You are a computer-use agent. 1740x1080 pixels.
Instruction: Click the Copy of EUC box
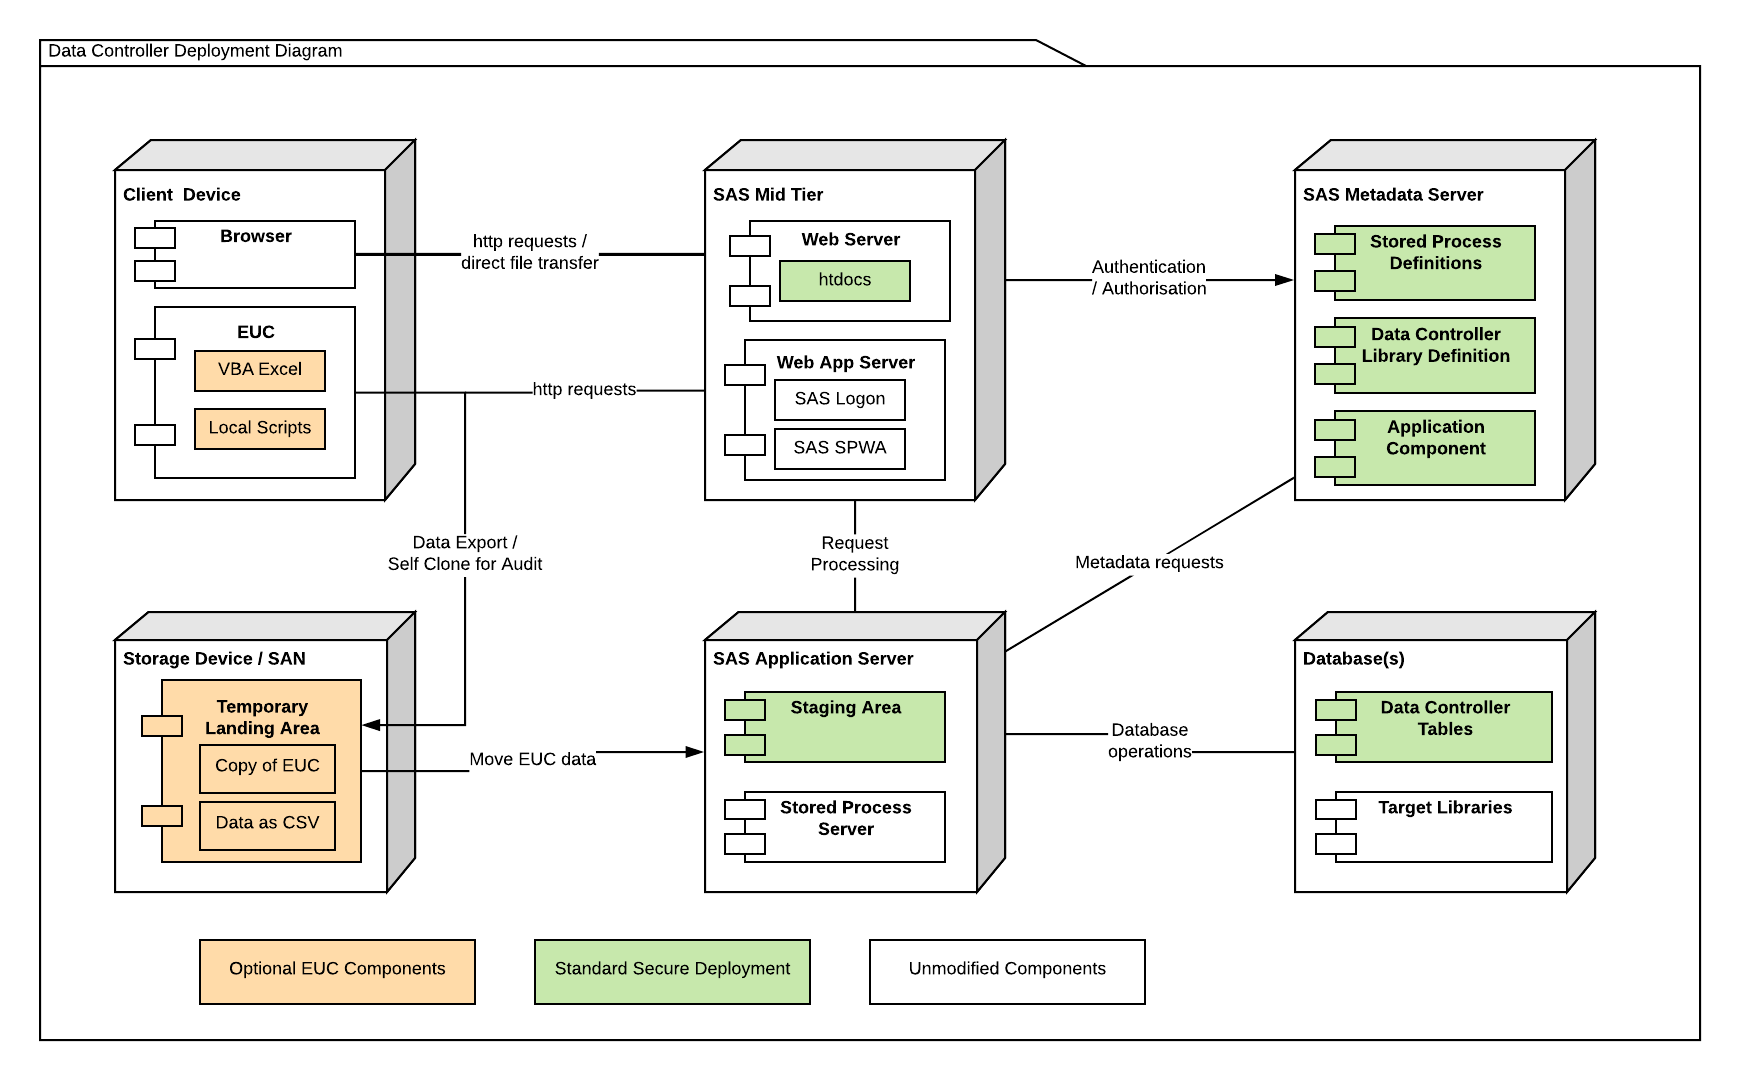coord(267,767)
